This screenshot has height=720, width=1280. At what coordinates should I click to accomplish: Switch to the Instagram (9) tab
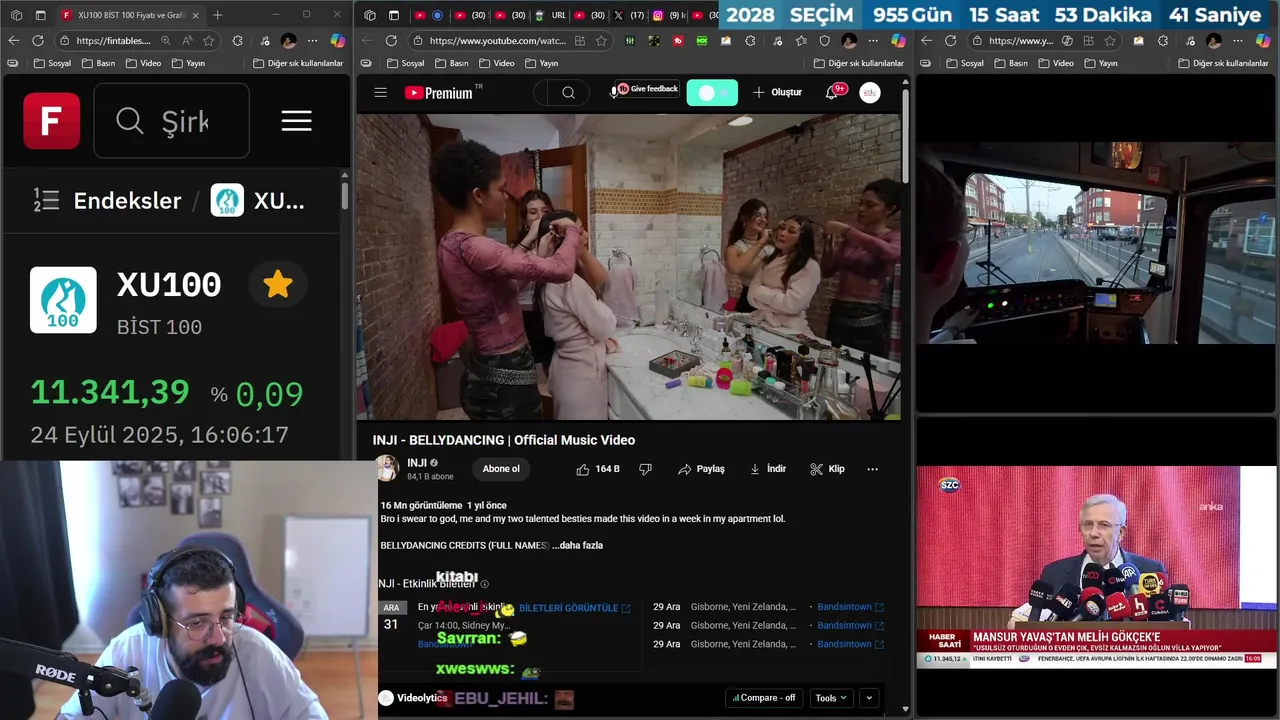tap(669, 15)
